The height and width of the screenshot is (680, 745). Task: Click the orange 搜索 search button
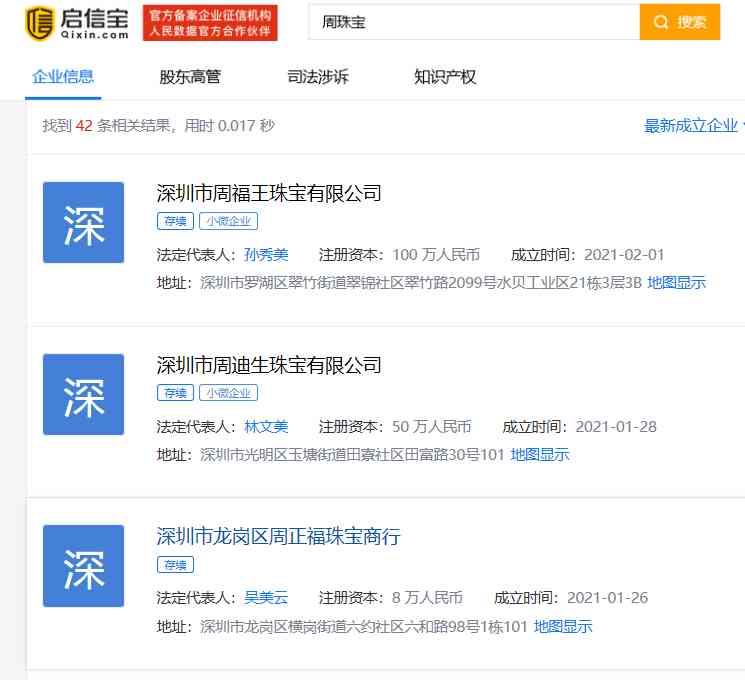pyautogui.click(x=680, y=22)
